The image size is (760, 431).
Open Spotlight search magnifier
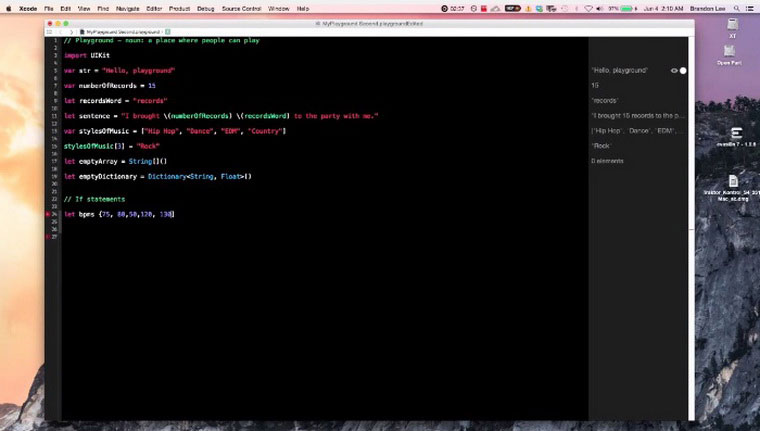coord(737,9)
